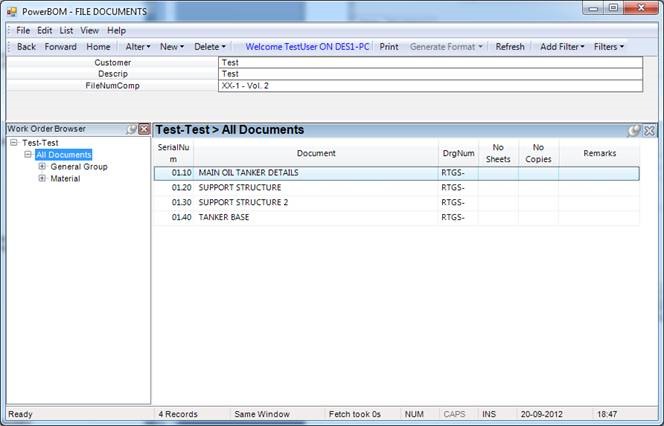Viewport: 664px width, 426px height.
Task: Click the PowerBOM application icon in title bar
Action: [10, 11]
